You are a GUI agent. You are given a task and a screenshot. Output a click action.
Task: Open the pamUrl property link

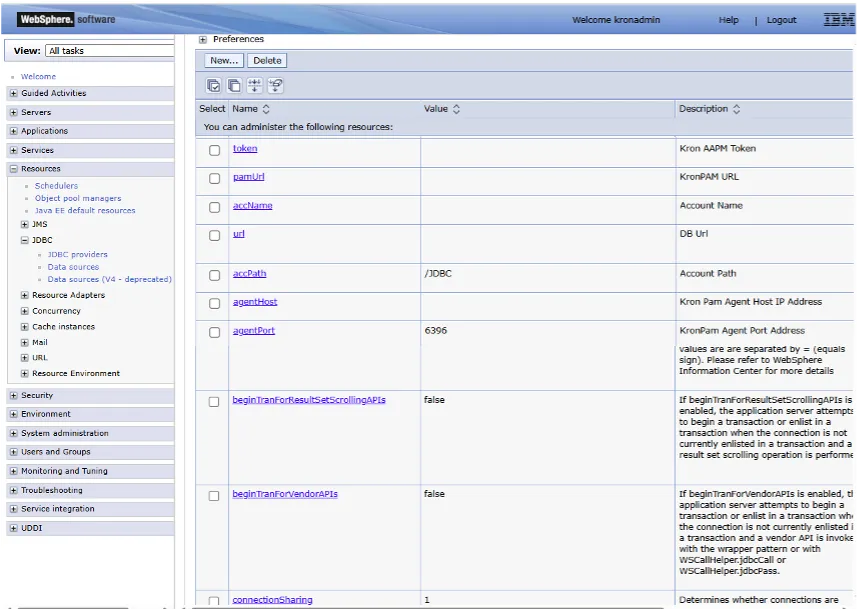point(249,177)
